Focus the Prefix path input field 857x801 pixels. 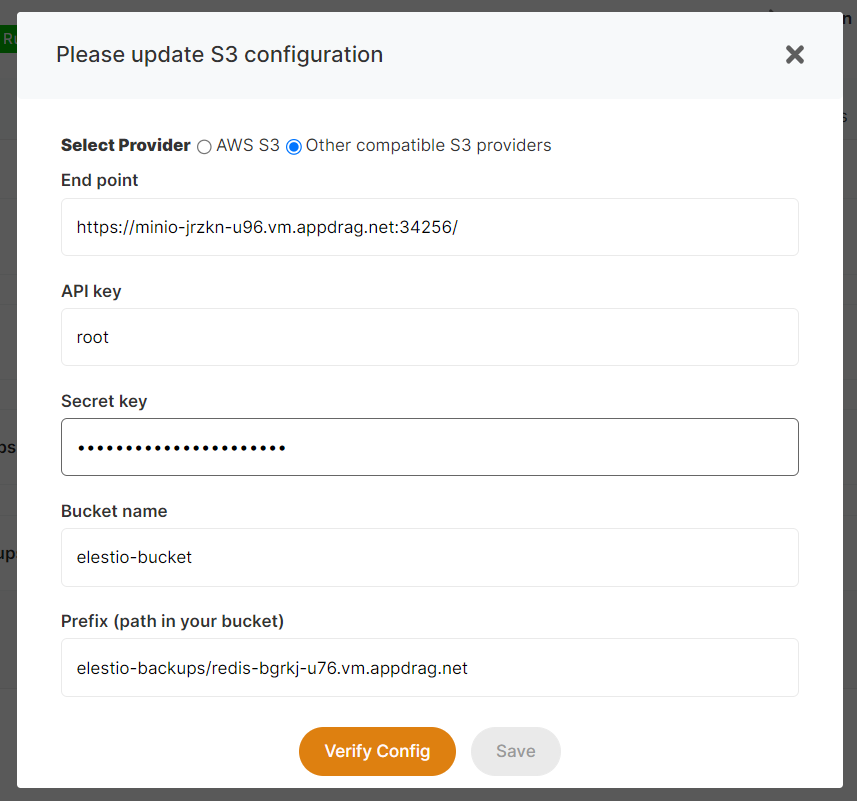(x=429, y=667)
